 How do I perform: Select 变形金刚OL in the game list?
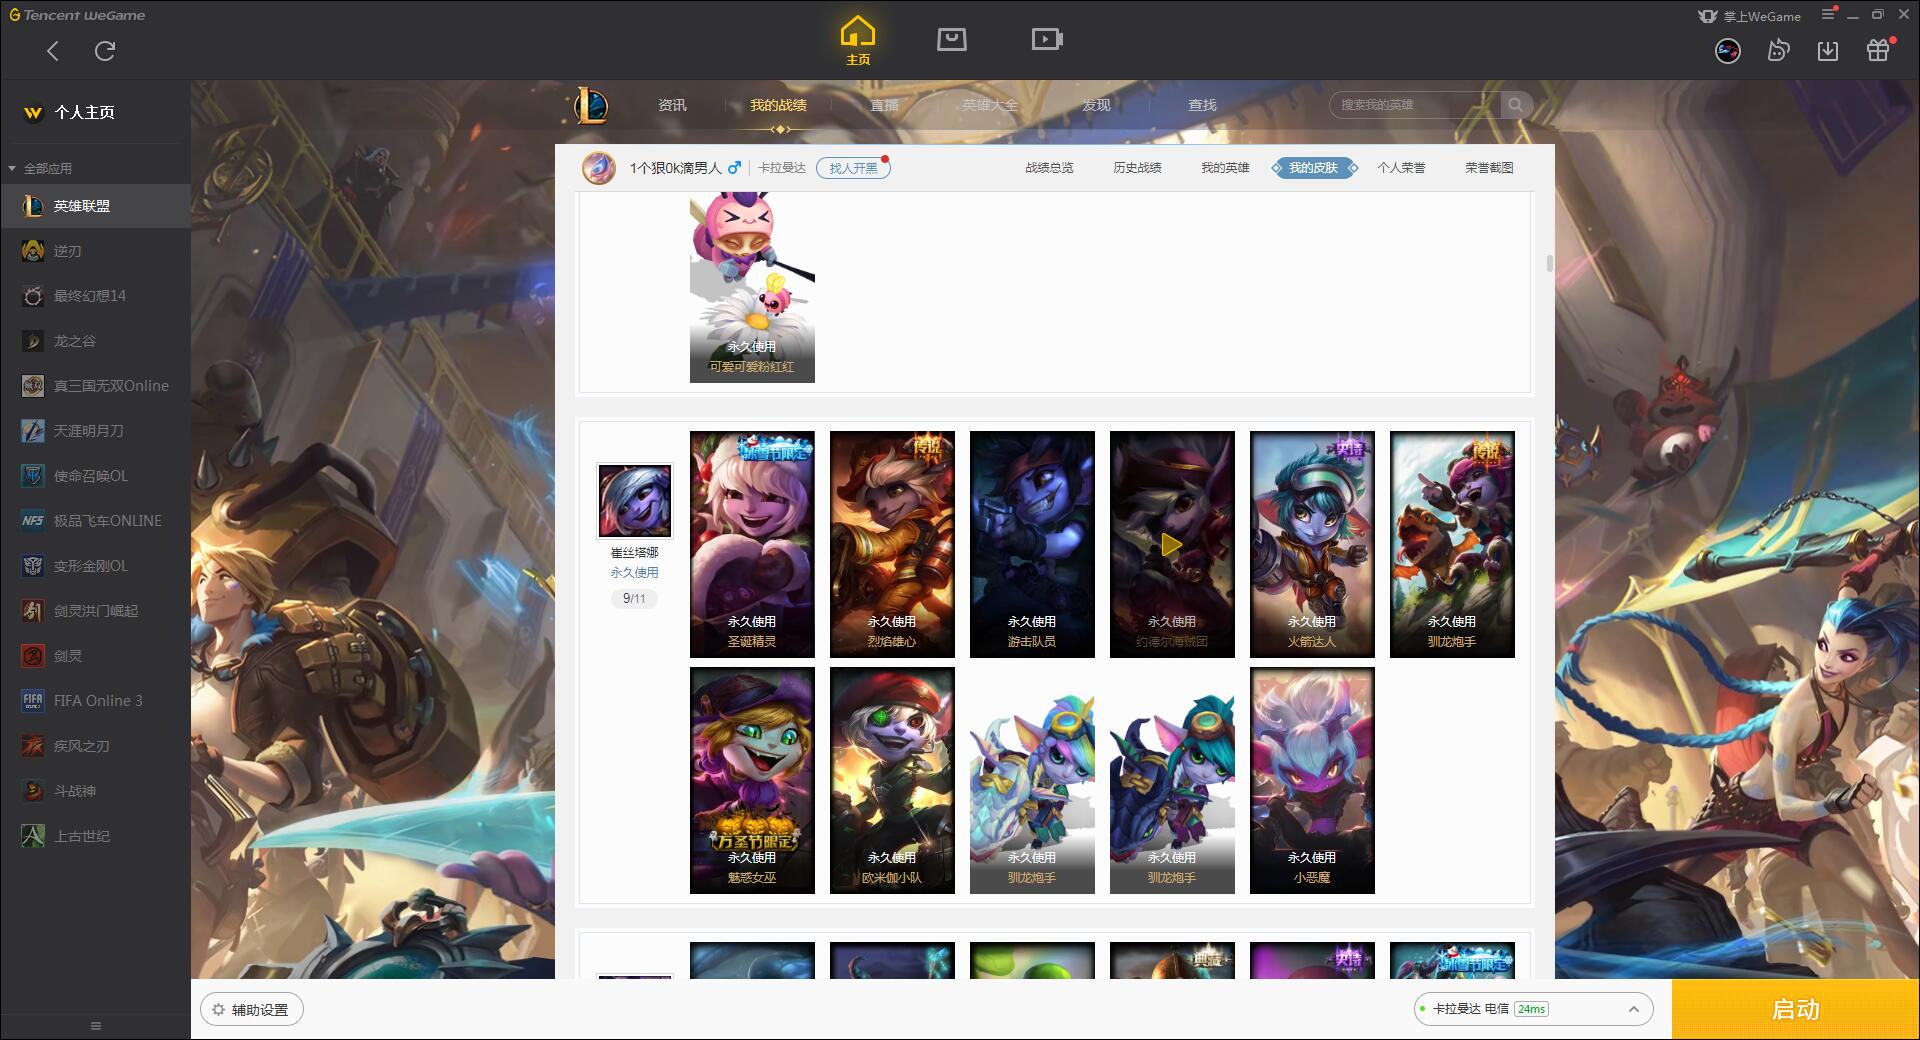point(95,566)
